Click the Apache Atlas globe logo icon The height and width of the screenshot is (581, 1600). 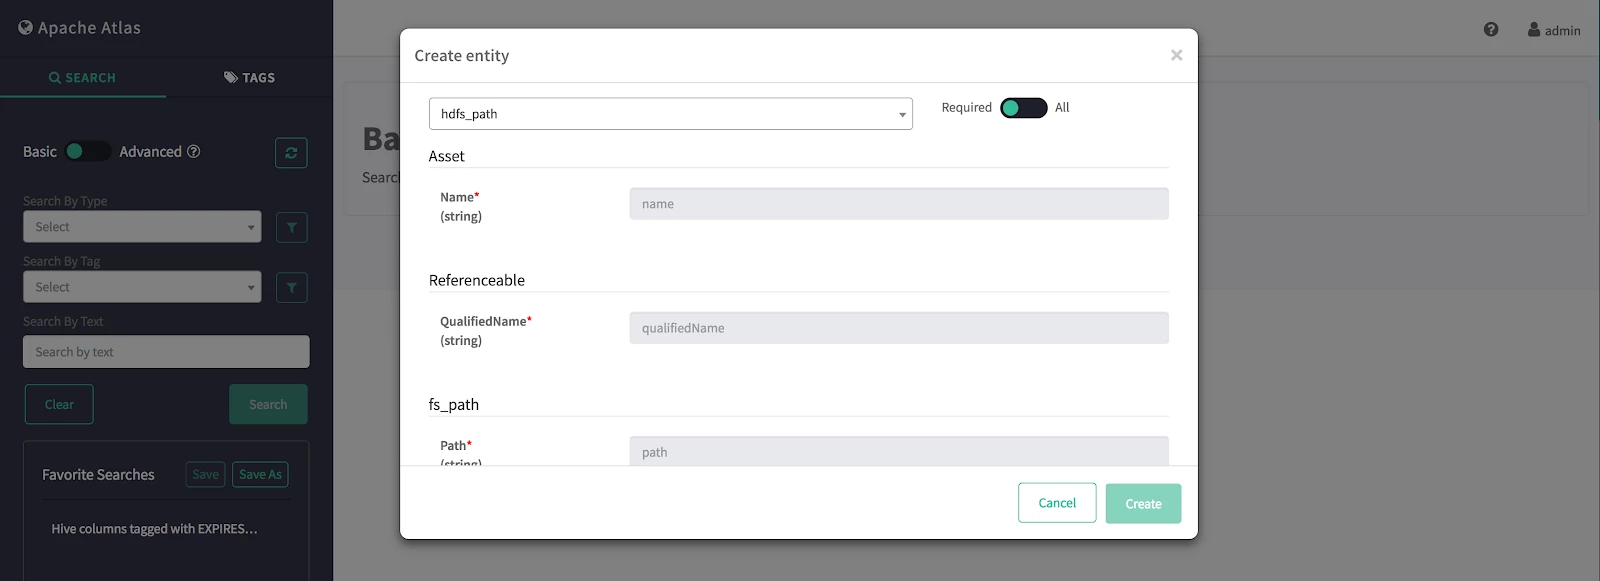tap(26, 28)
